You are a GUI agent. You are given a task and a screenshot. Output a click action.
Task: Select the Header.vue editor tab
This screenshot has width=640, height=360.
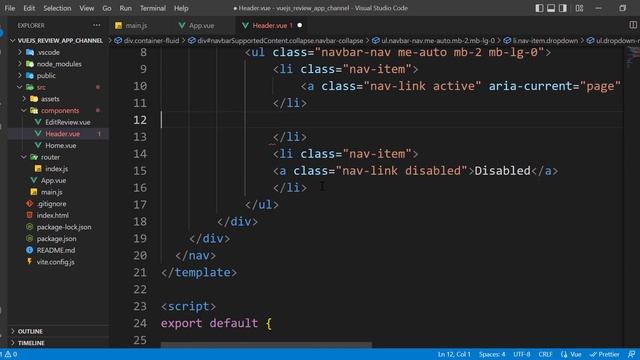click(273, 25)
